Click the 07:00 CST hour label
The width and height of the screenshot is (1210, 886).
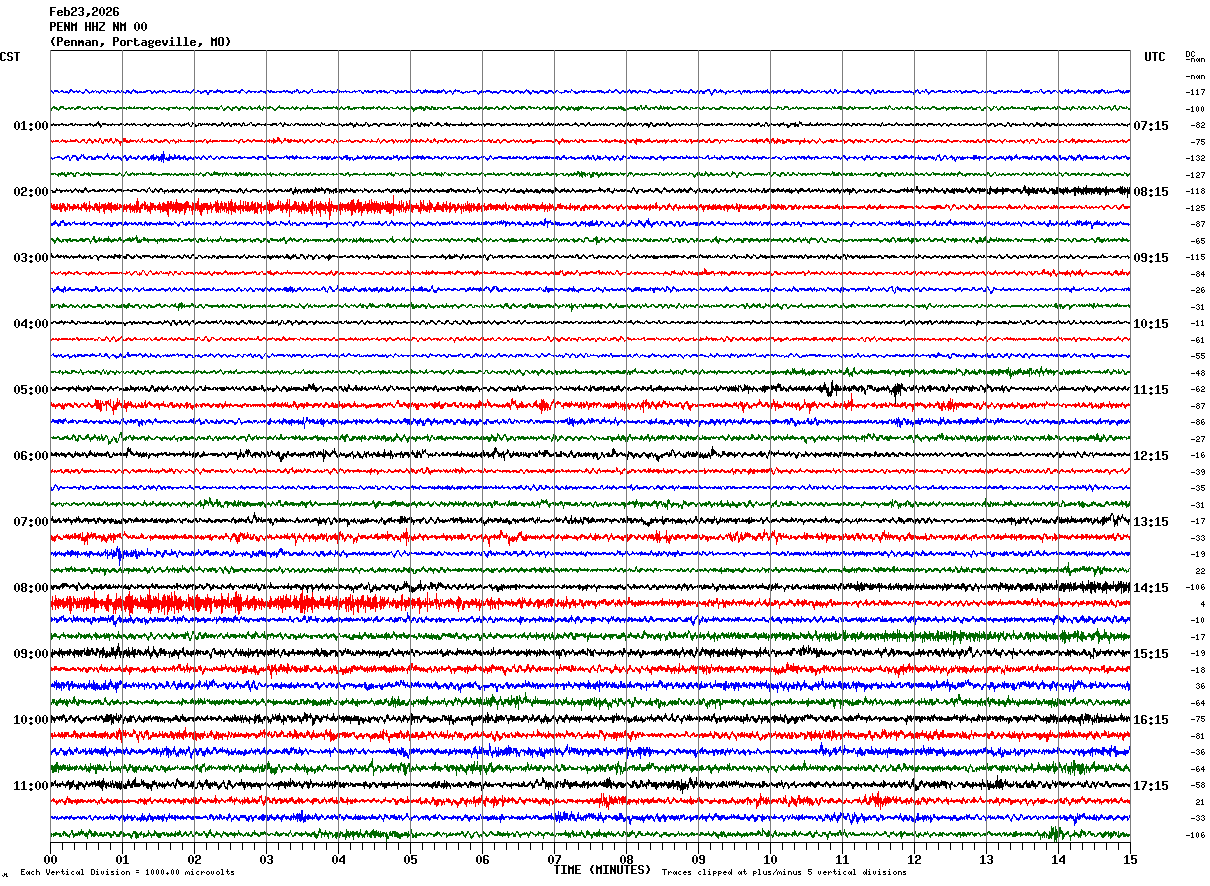[30, 522]
